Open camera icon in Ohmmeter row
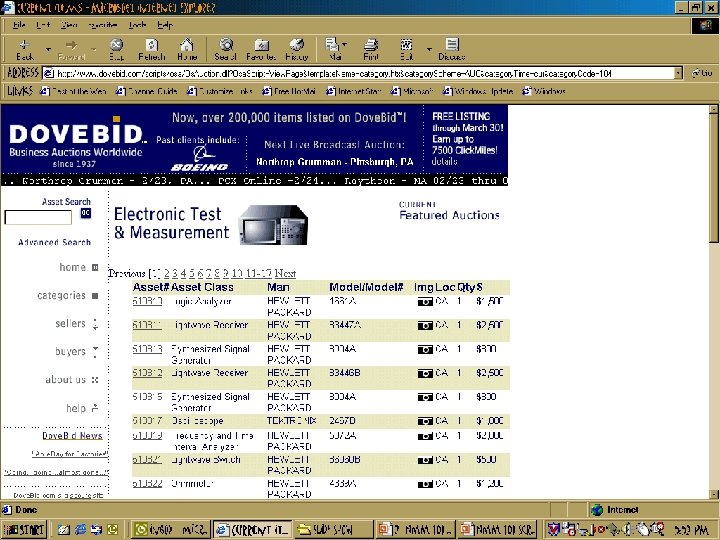Image resolution: width=720 pixels, height=540 pixels. tap(425, 484)
